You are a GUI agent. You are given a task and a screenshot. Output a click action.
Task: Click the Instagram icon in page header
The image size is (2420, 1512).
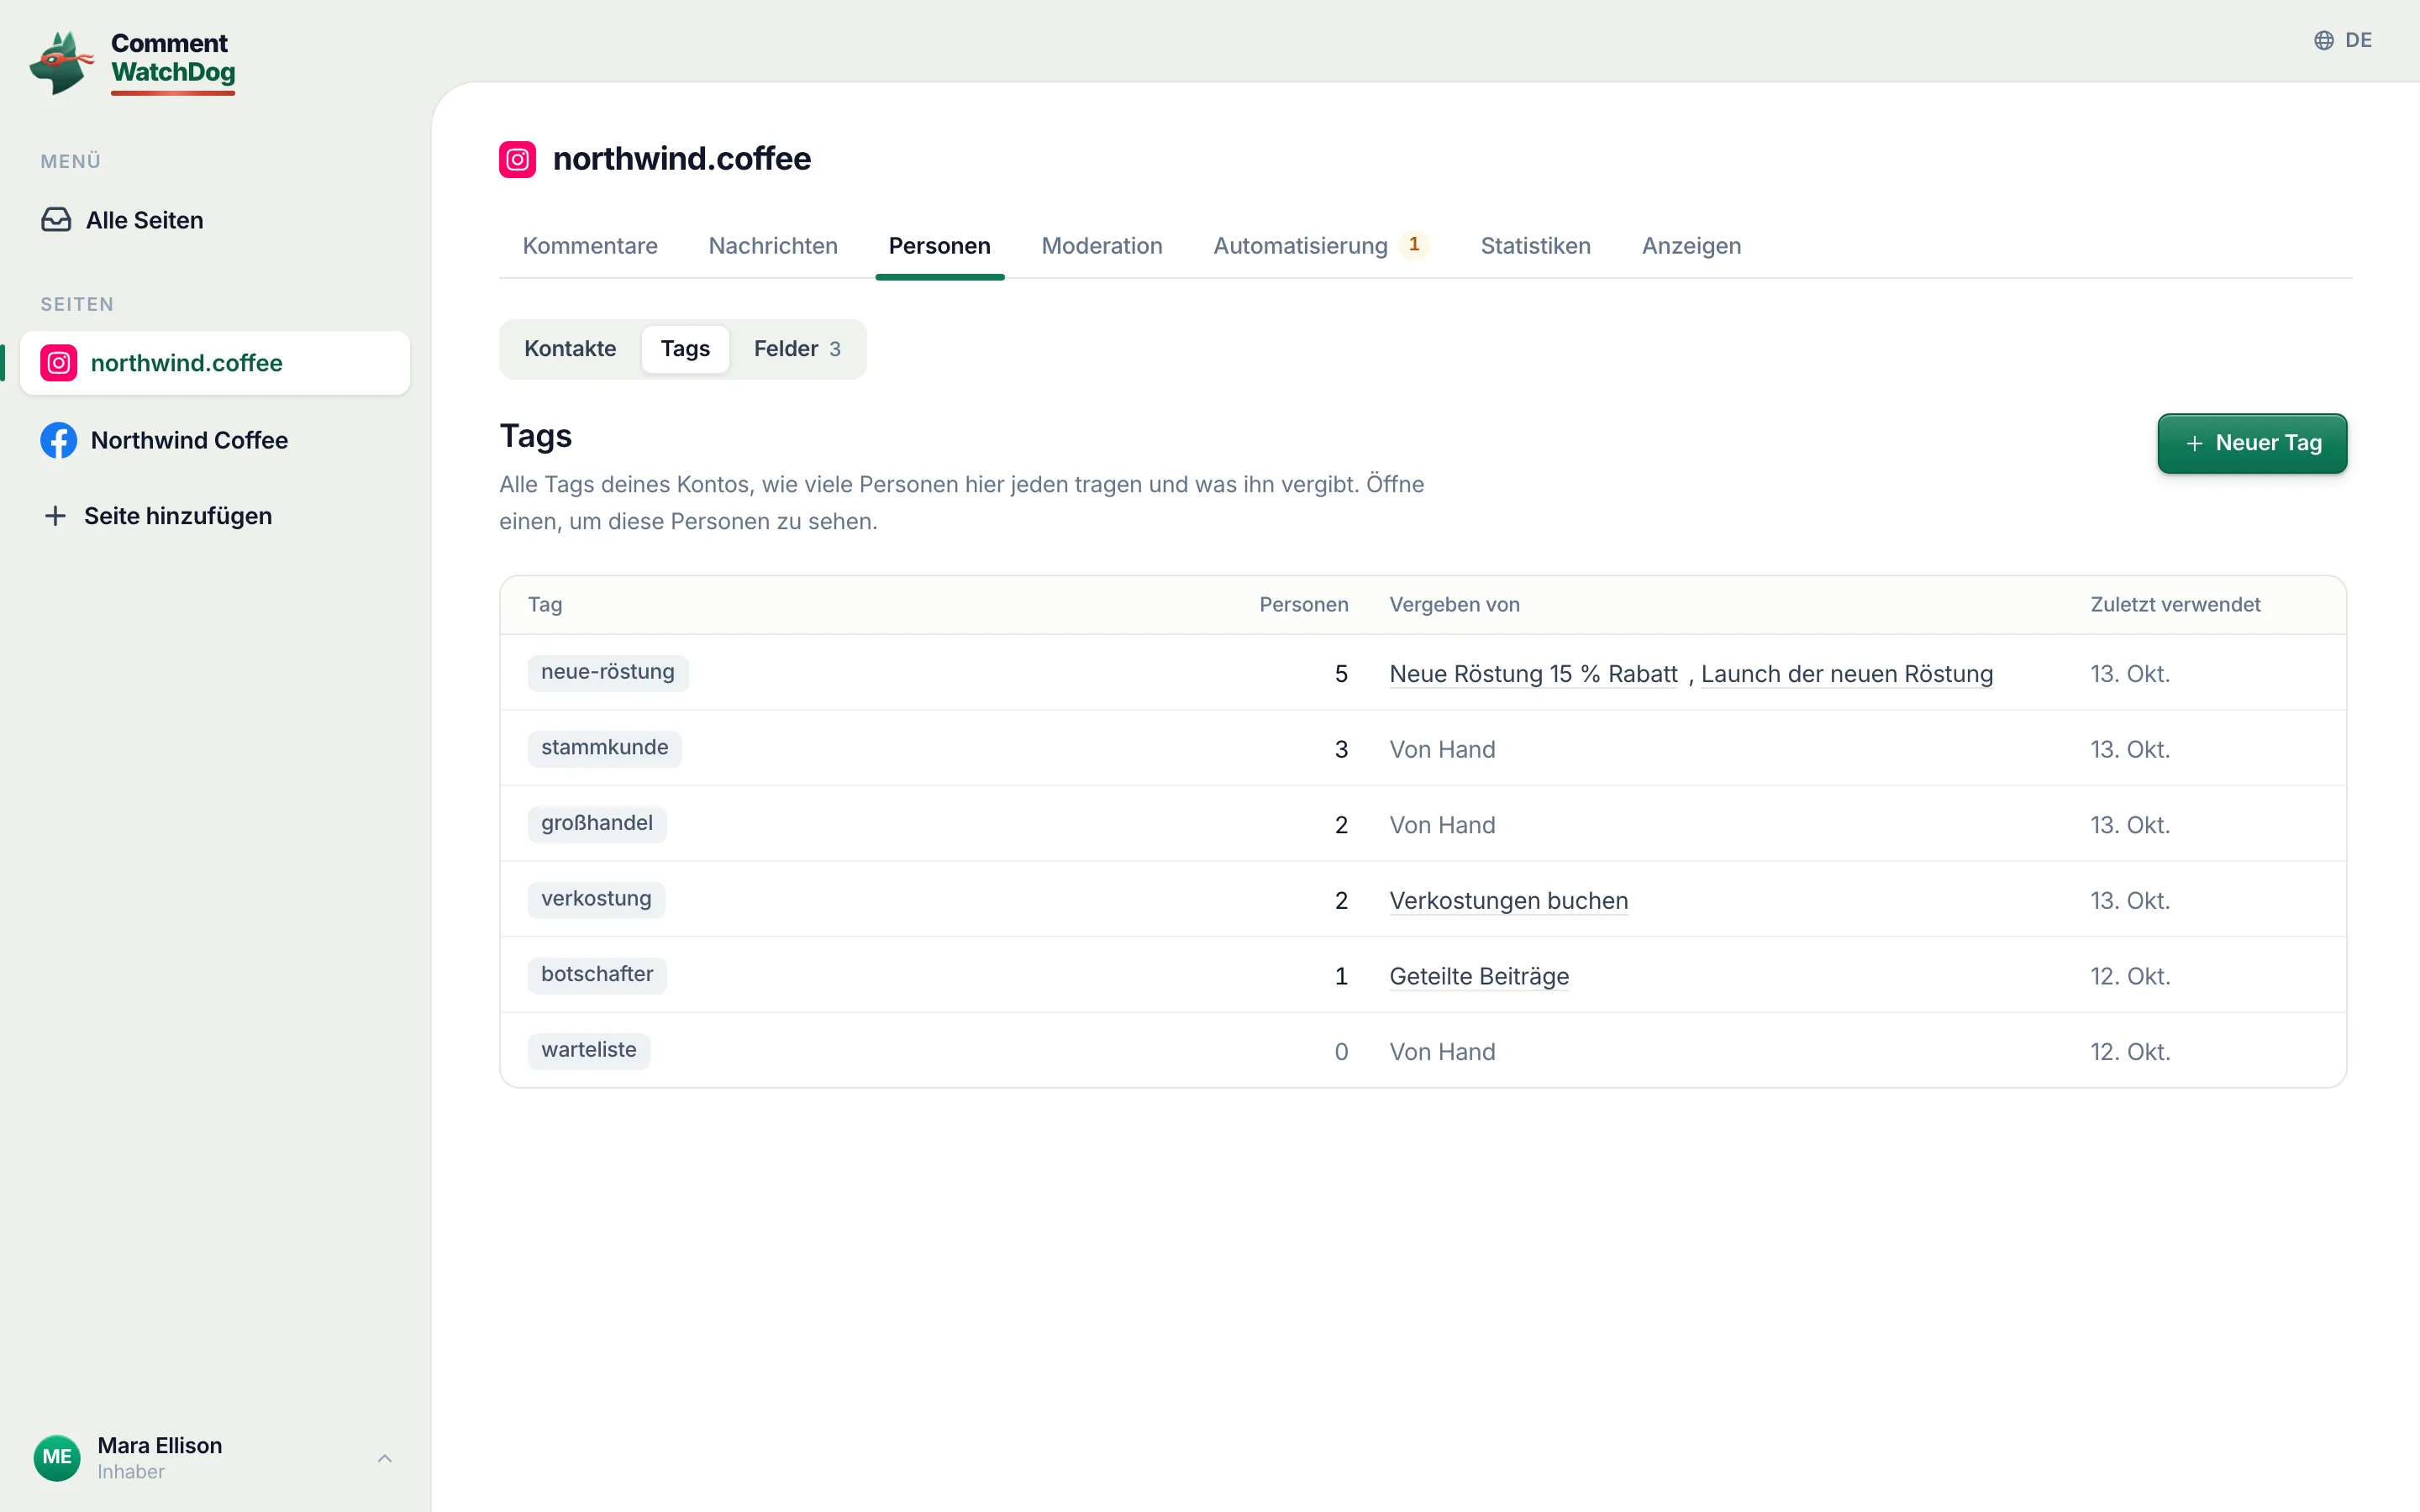pos(517,159)
